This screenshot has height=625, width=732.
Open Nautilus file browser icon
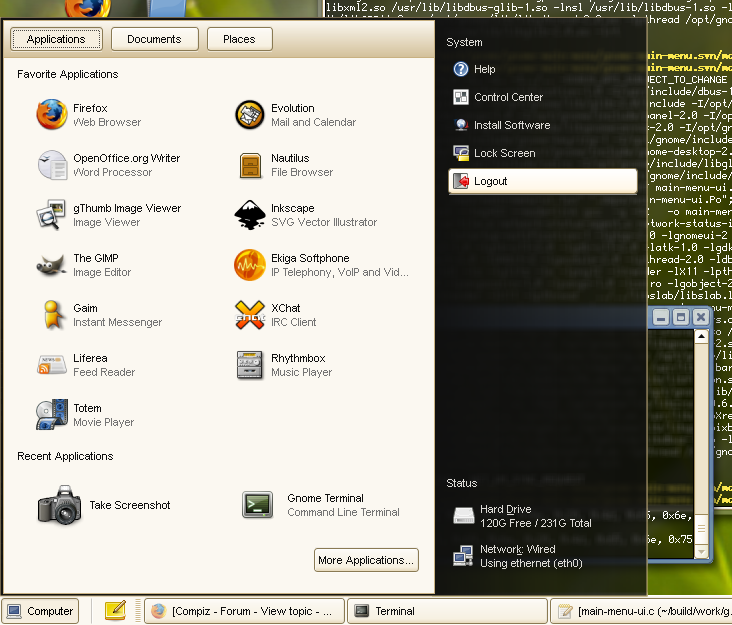pos(250,166)
